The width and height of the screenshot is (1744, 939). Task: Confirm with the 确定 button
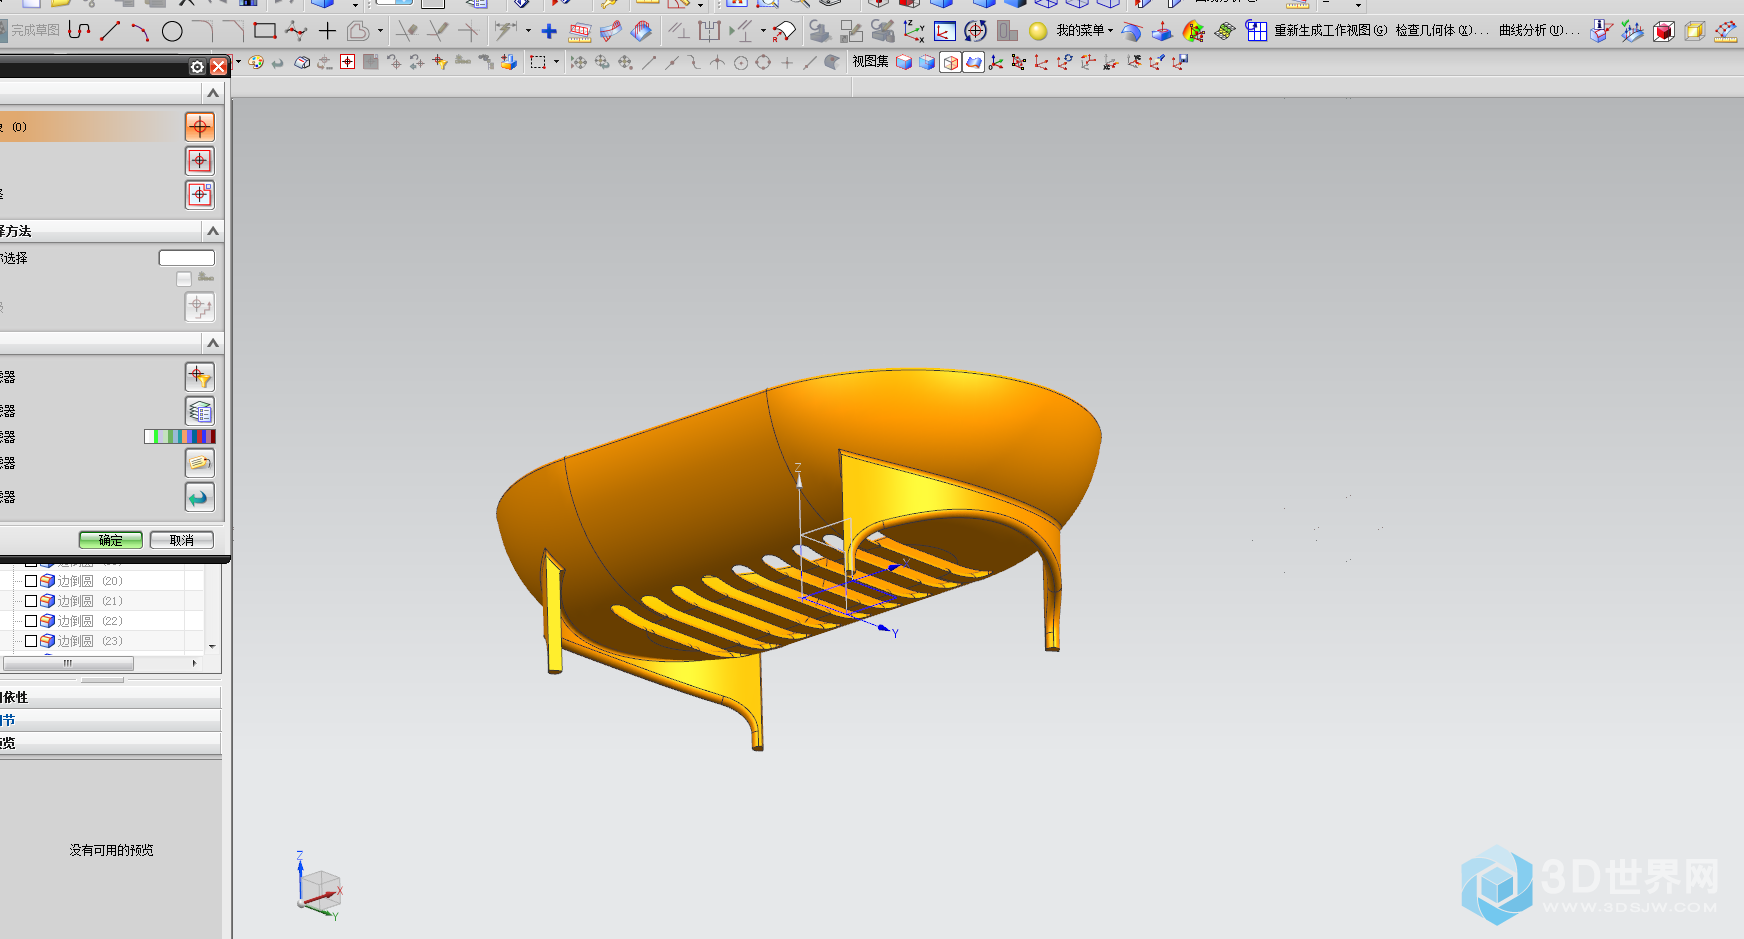tap(111, 540)
